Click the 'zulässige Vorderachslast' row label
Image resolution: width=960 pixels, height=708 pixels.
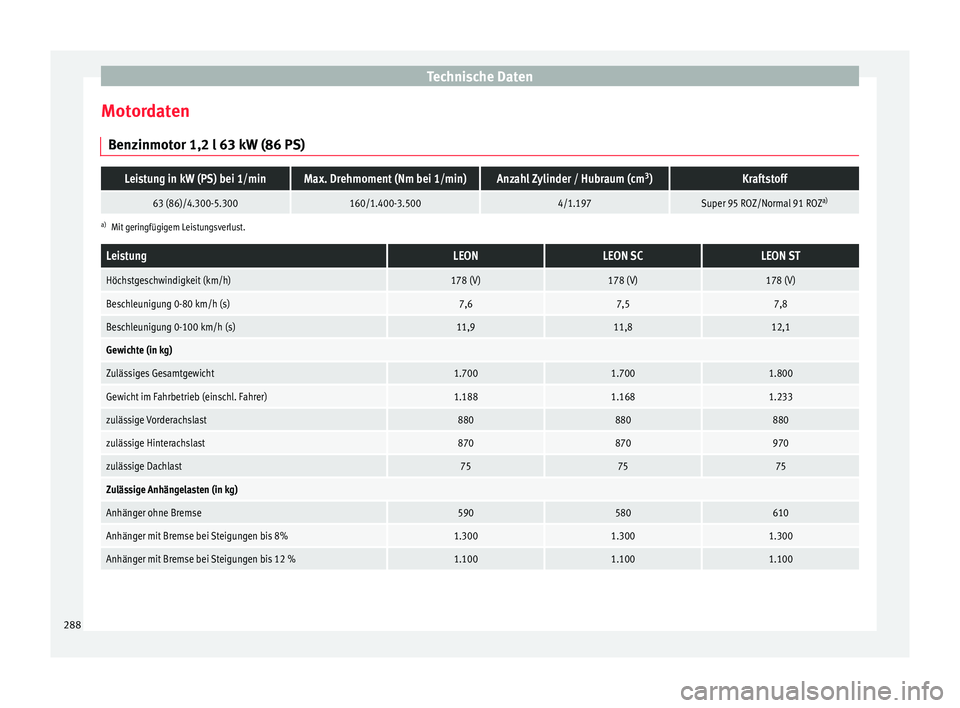[156, 420]
